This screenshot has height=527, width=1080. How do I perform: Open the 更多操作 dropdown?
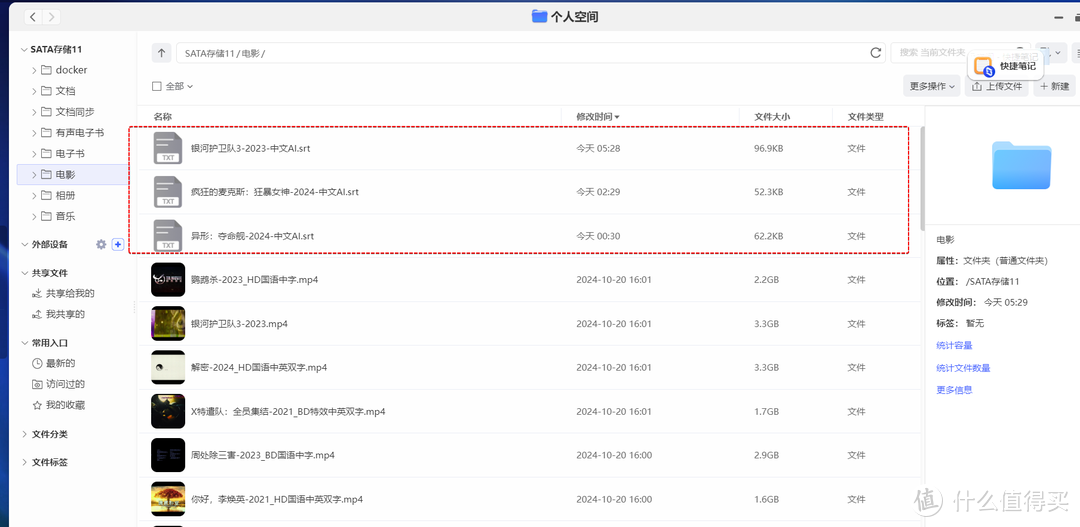pos(931,86)
